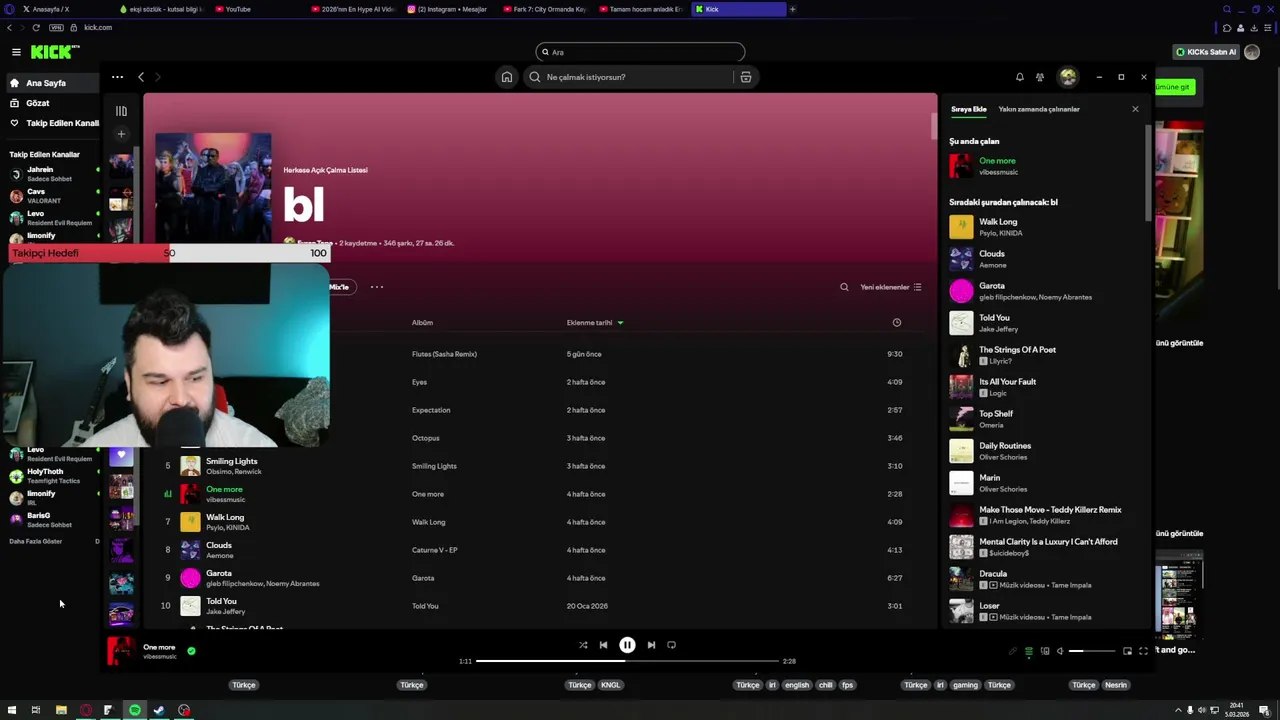
Task: Search within the playlist
Action: tap(844, 287)
